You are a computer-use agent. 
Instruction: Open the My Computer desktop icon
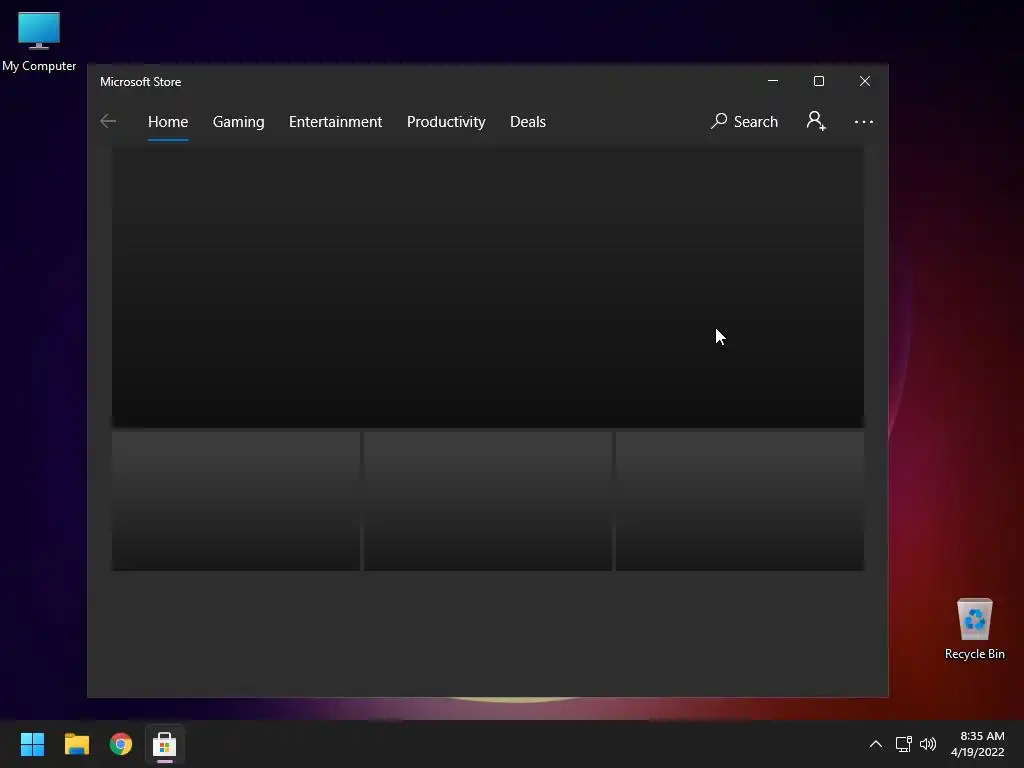[39, 42]
